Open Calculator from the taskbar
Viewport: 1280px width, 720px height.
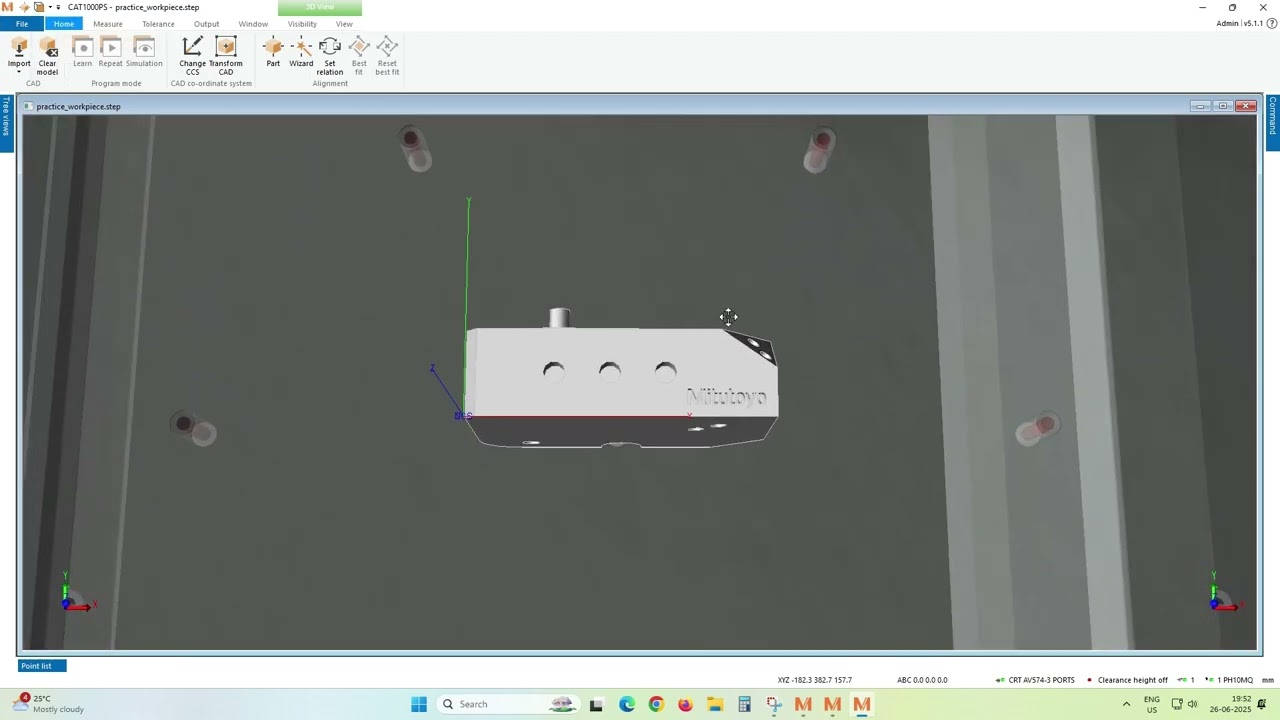tap(744, 704)
